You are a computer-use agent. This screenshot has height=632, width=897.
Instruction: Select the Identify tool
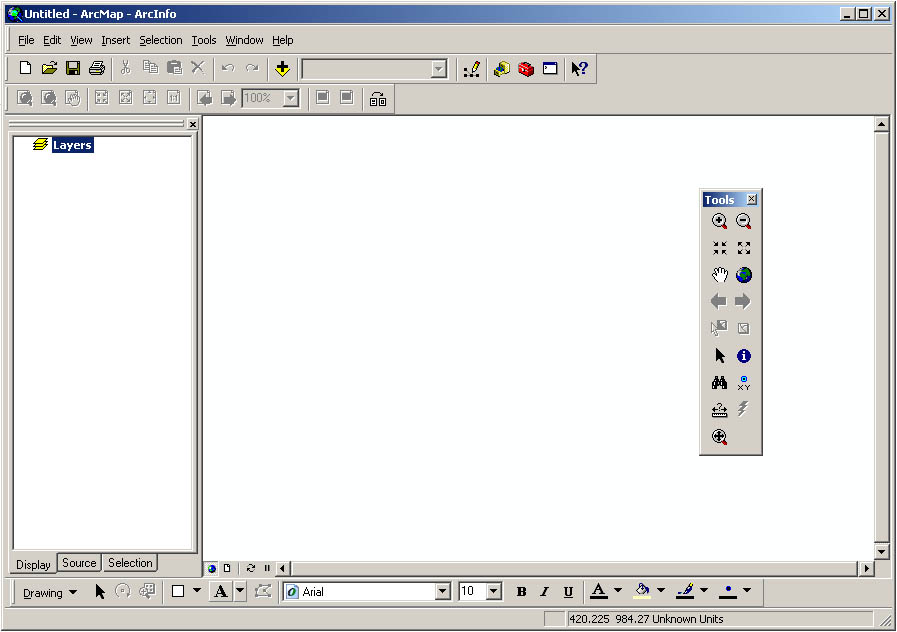(743, 354)
